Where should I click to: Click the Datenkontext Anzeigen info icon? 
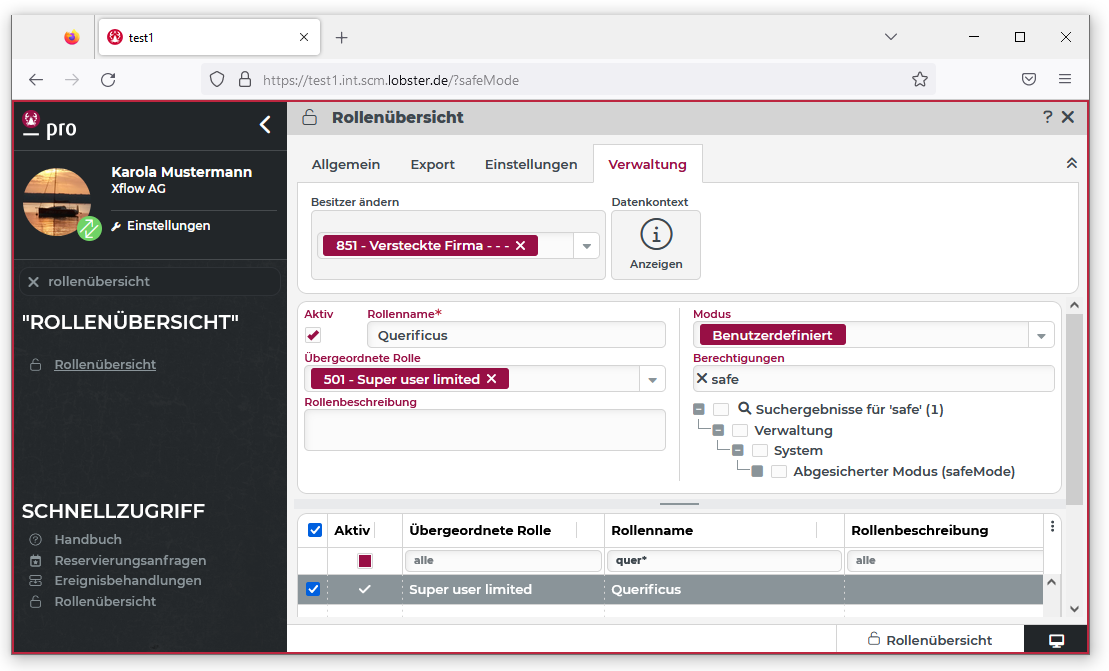(x=656, y=235)
